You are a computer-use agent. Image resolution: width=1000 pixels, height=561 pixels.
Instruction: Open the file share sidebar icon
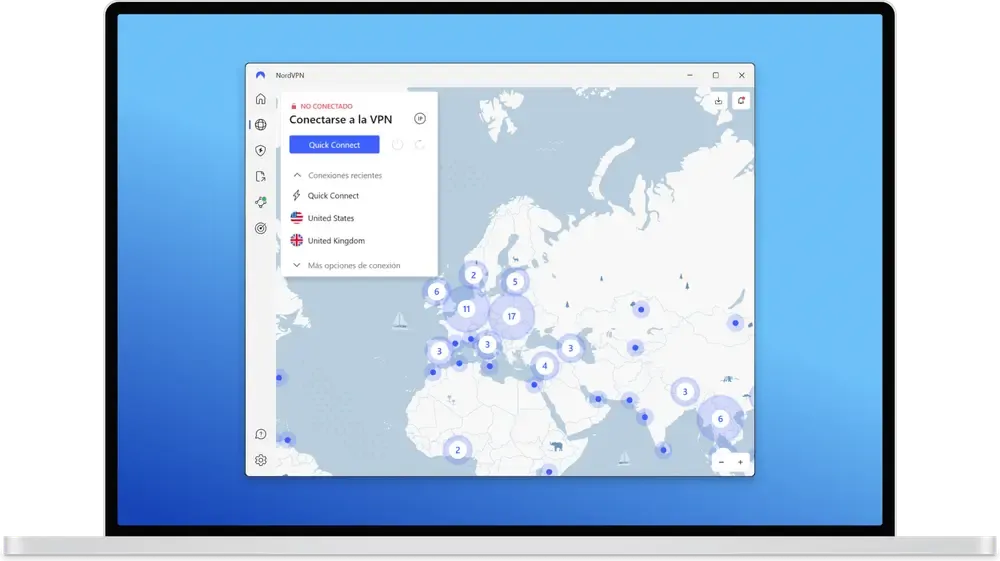pos(261,177)
